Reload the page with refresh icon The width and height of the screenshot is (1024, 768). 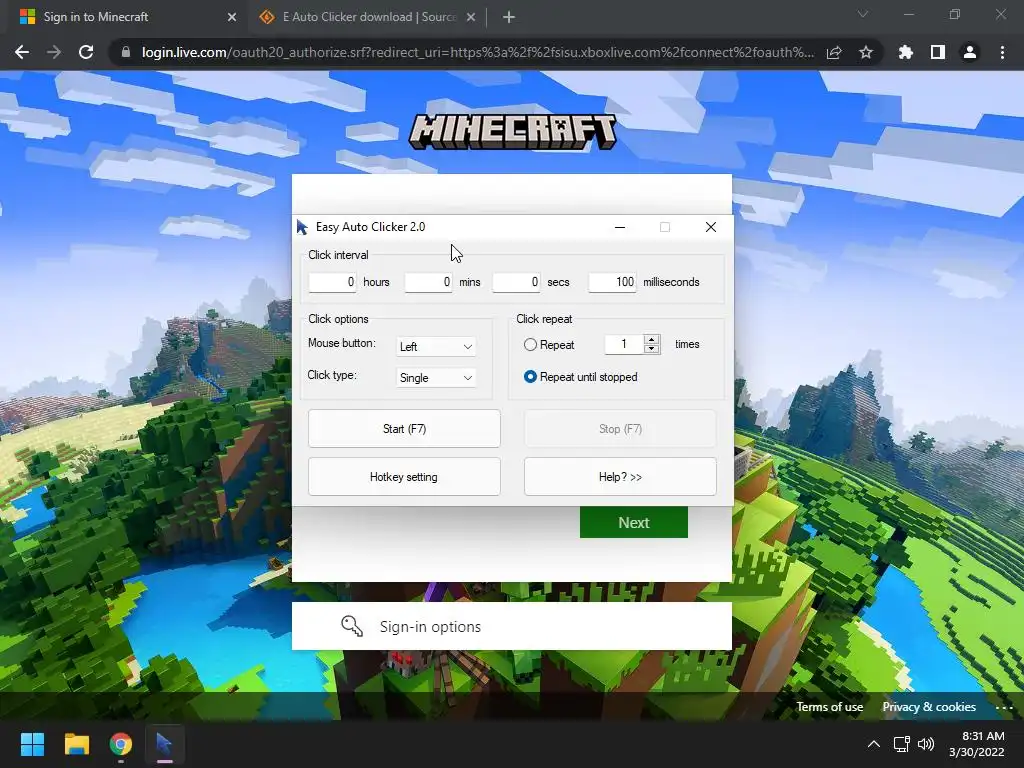pyautogui.click(x=86, y=52)
